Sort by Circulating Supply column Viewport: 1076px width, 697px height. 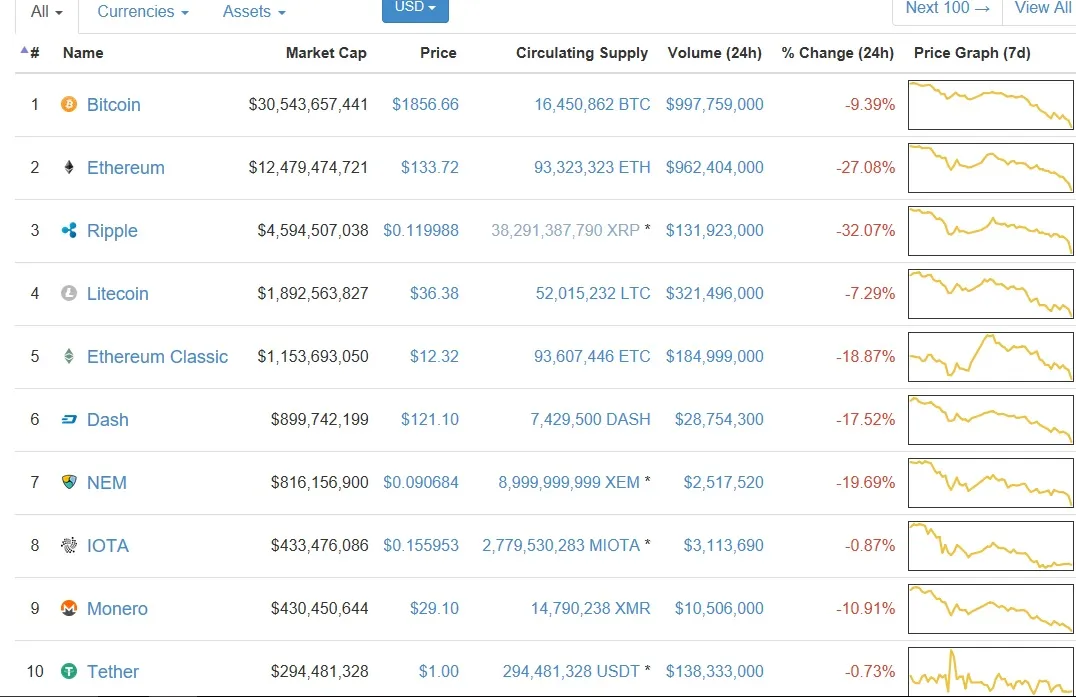(582, 53)
